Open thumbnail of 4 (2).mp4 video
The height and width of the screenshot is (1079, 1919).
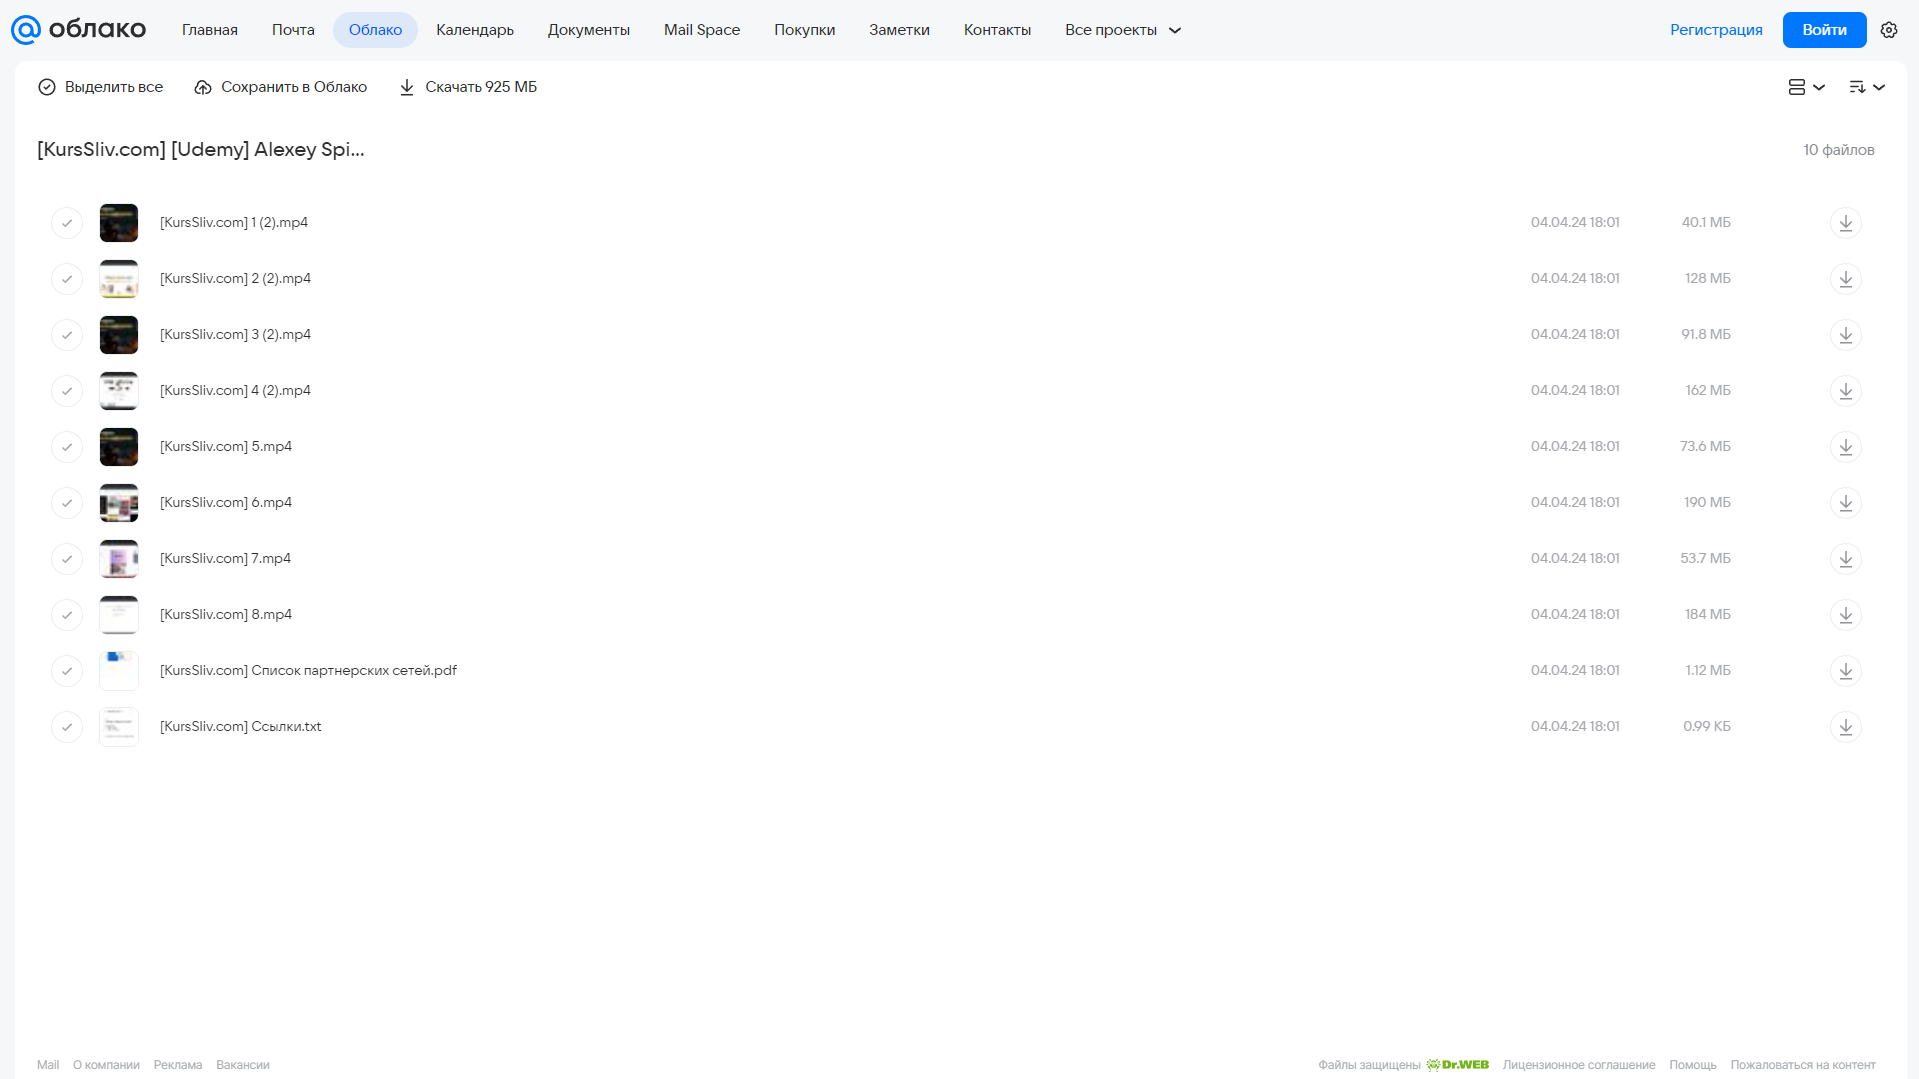119,391
